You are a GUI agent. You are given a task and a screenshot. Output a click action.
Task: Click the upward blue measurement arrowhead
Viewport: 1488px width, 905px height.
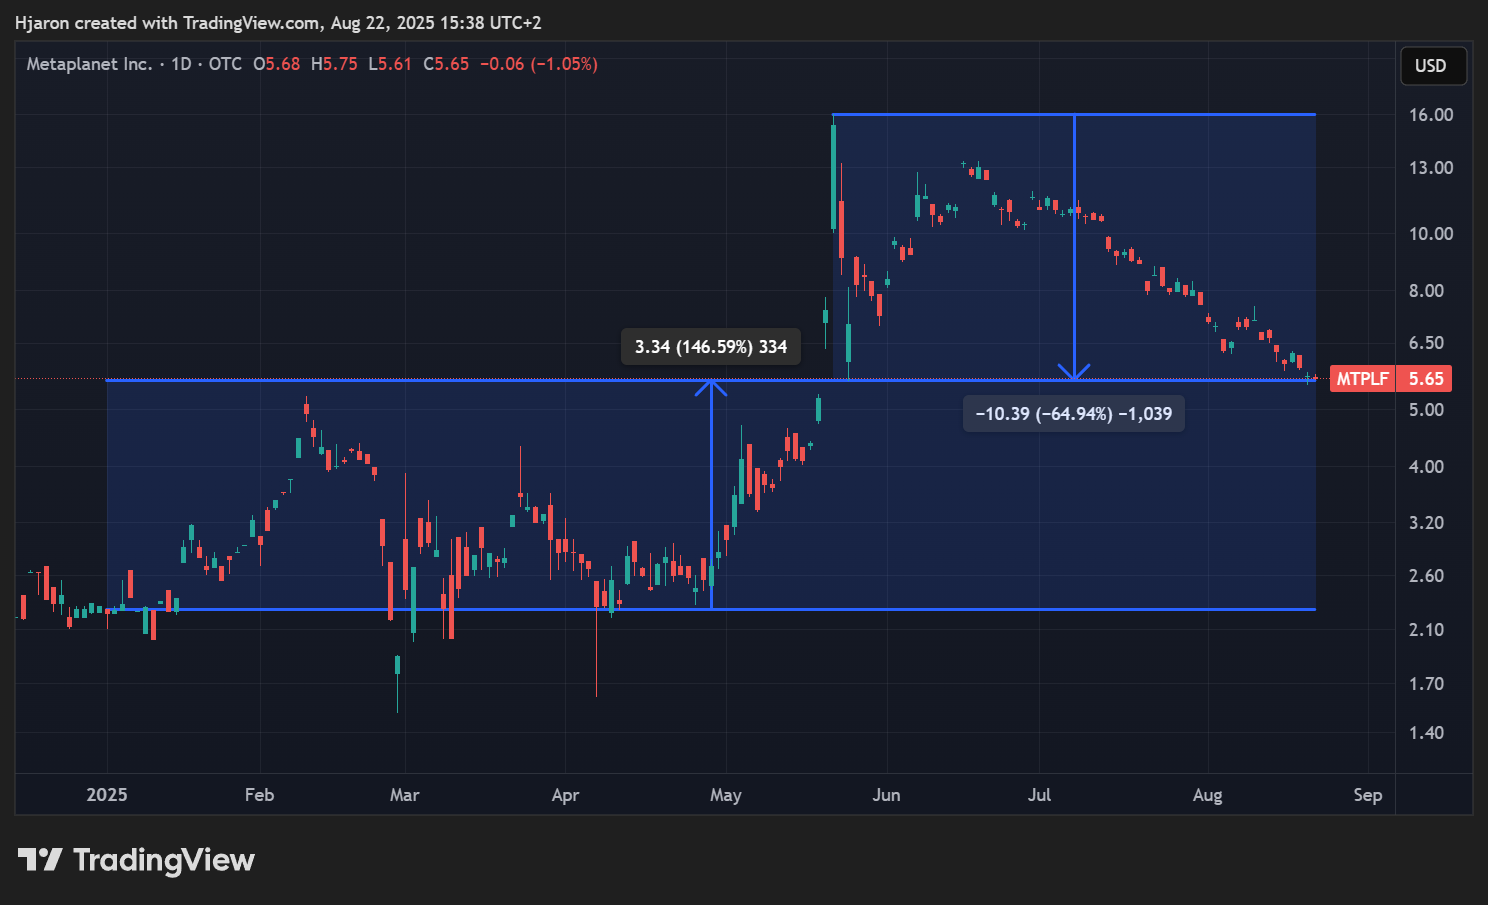point(711,386)
